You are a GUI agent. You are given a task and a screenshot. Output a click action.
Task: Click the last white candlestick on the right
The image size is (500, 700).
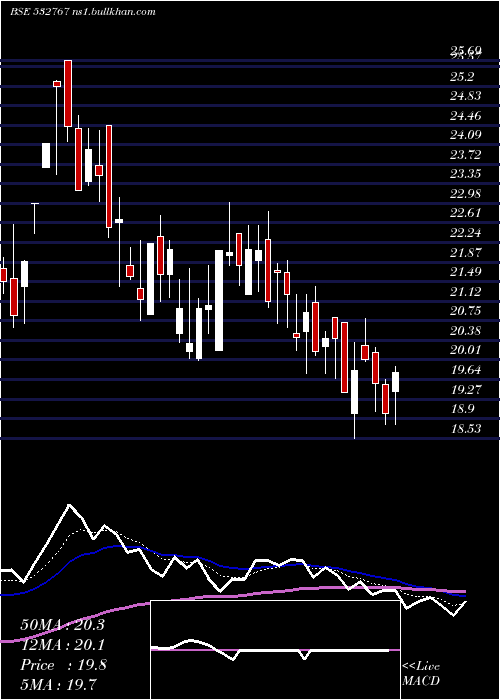[x=396, y=382]
